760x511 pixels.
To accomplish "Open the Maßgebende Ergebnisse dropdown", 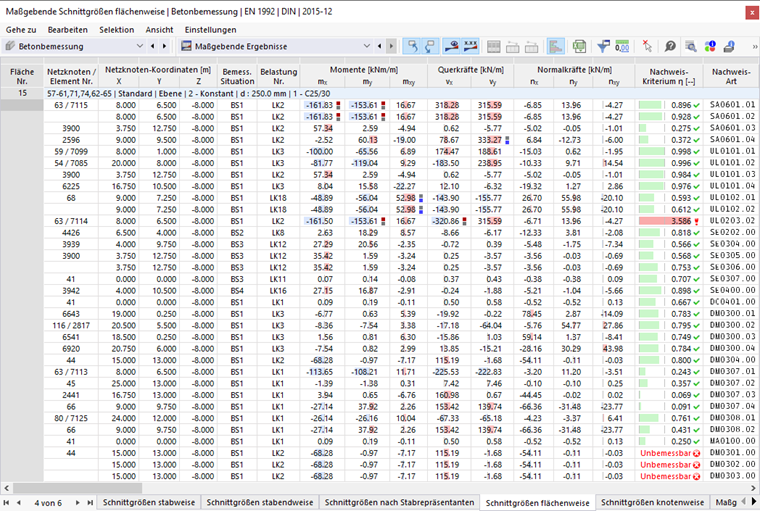I will point(366,46).
